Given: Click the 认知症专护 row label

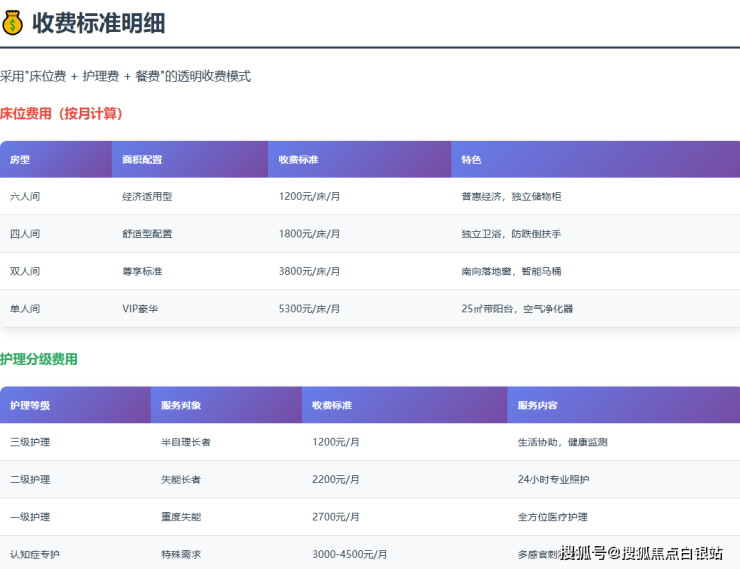Looking at the screenshot, I should coord(35,554).
